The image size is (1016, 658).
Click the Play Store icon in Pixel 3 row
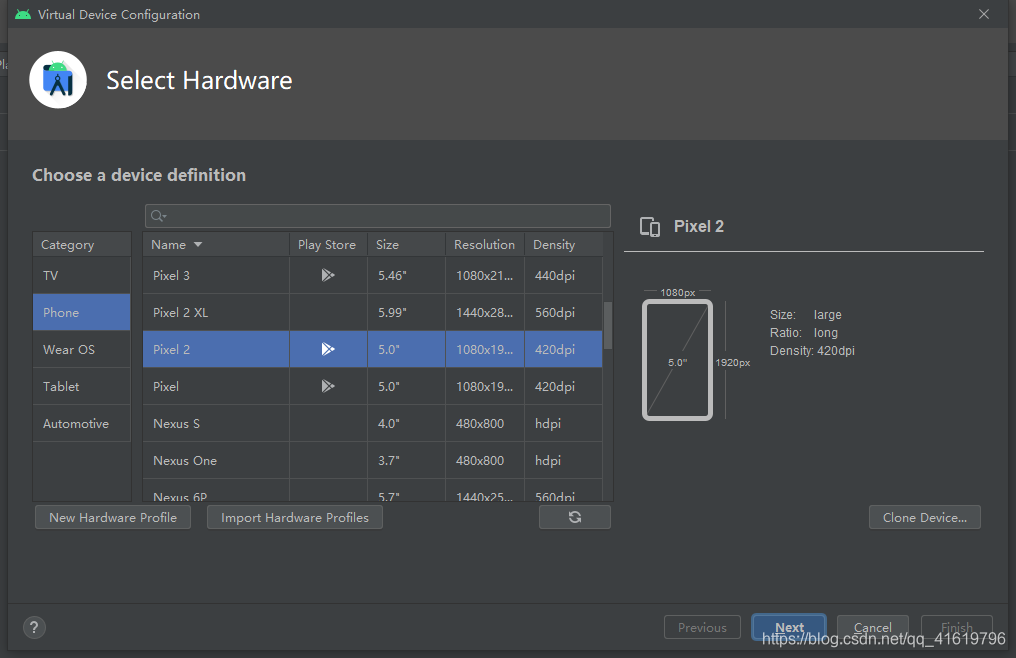327,275
